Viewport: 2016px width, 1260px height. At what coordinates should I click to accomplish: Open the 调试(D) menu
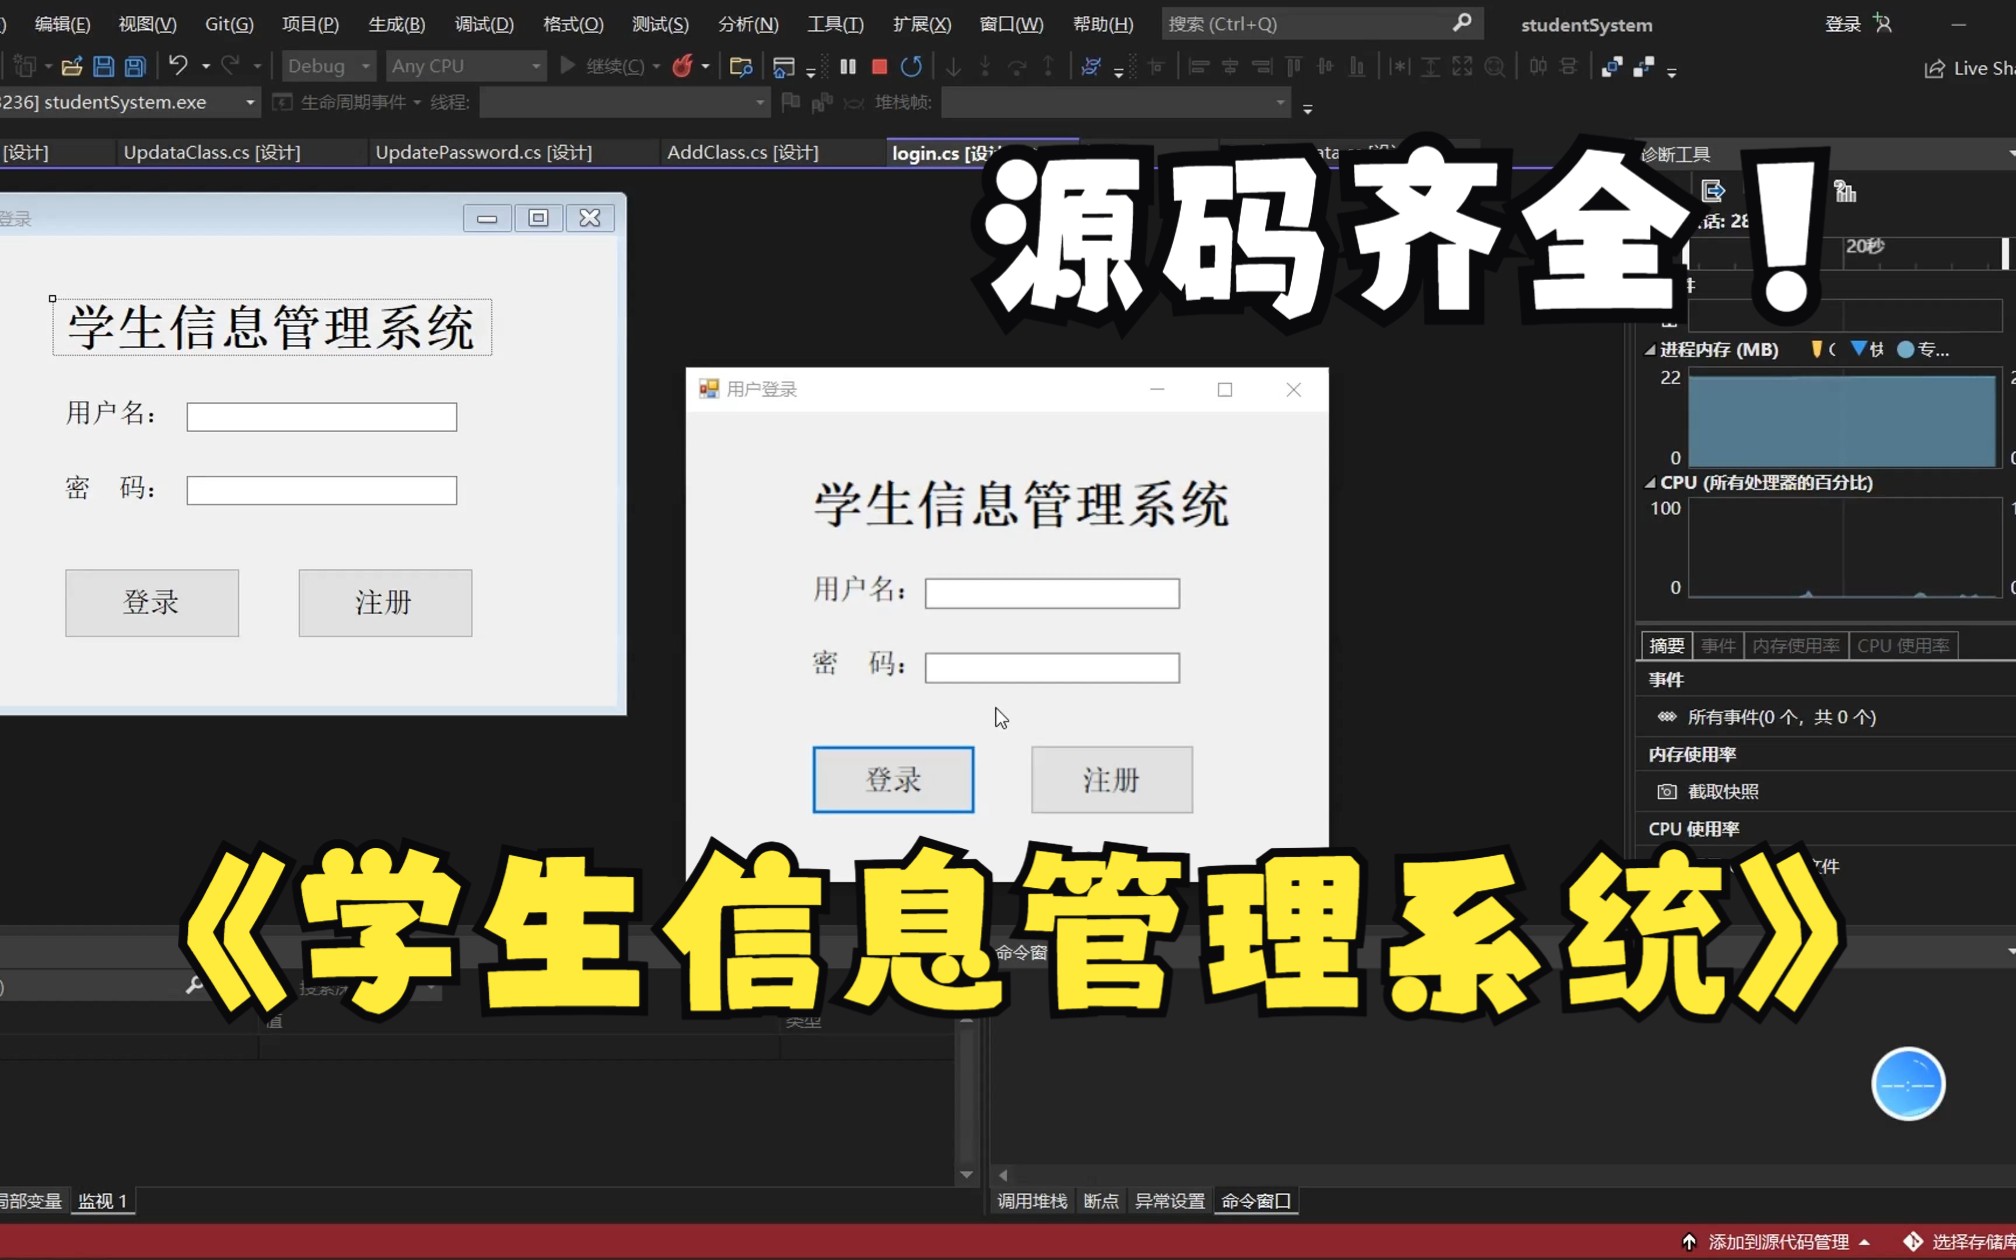484,24
